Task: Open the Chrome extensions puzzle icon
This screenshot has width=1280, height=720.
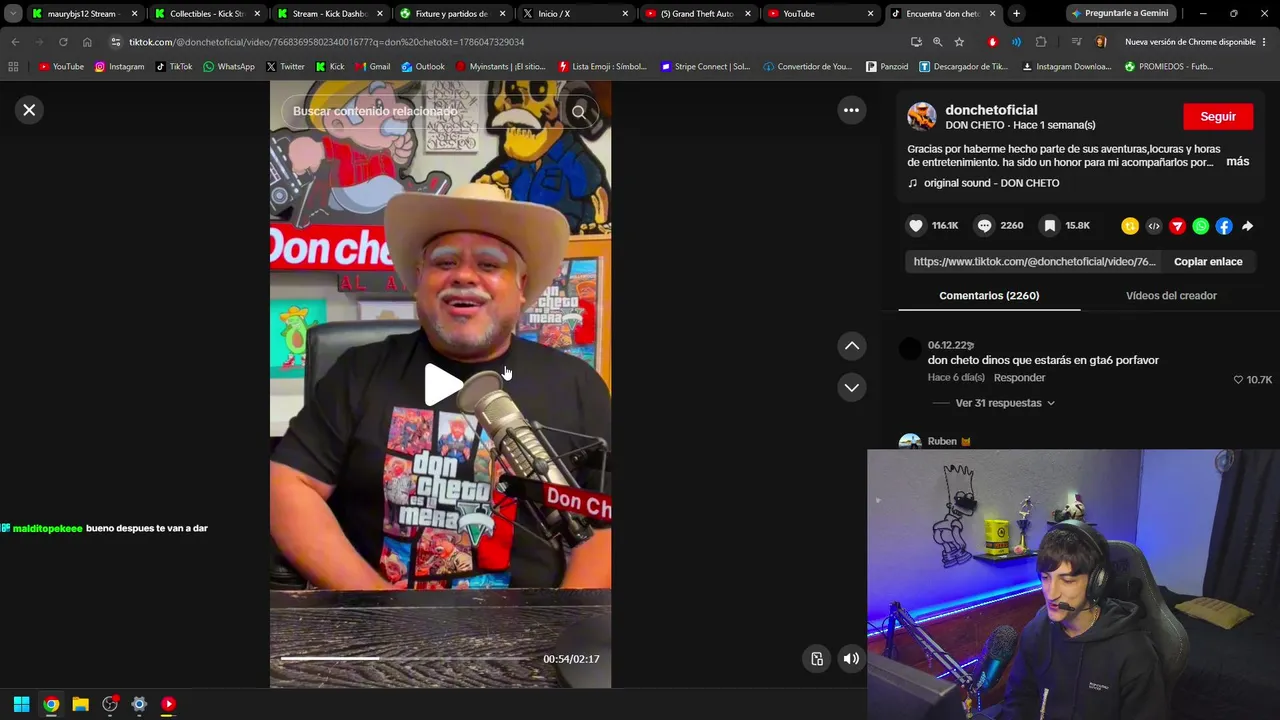Action: 1041,42
